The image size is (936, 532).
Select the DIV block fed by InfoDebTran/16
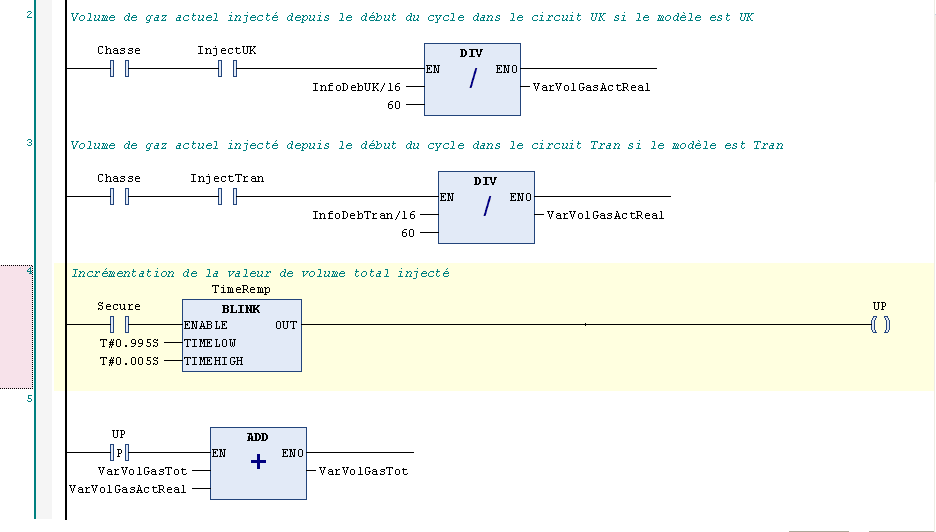tap(486, 207)
